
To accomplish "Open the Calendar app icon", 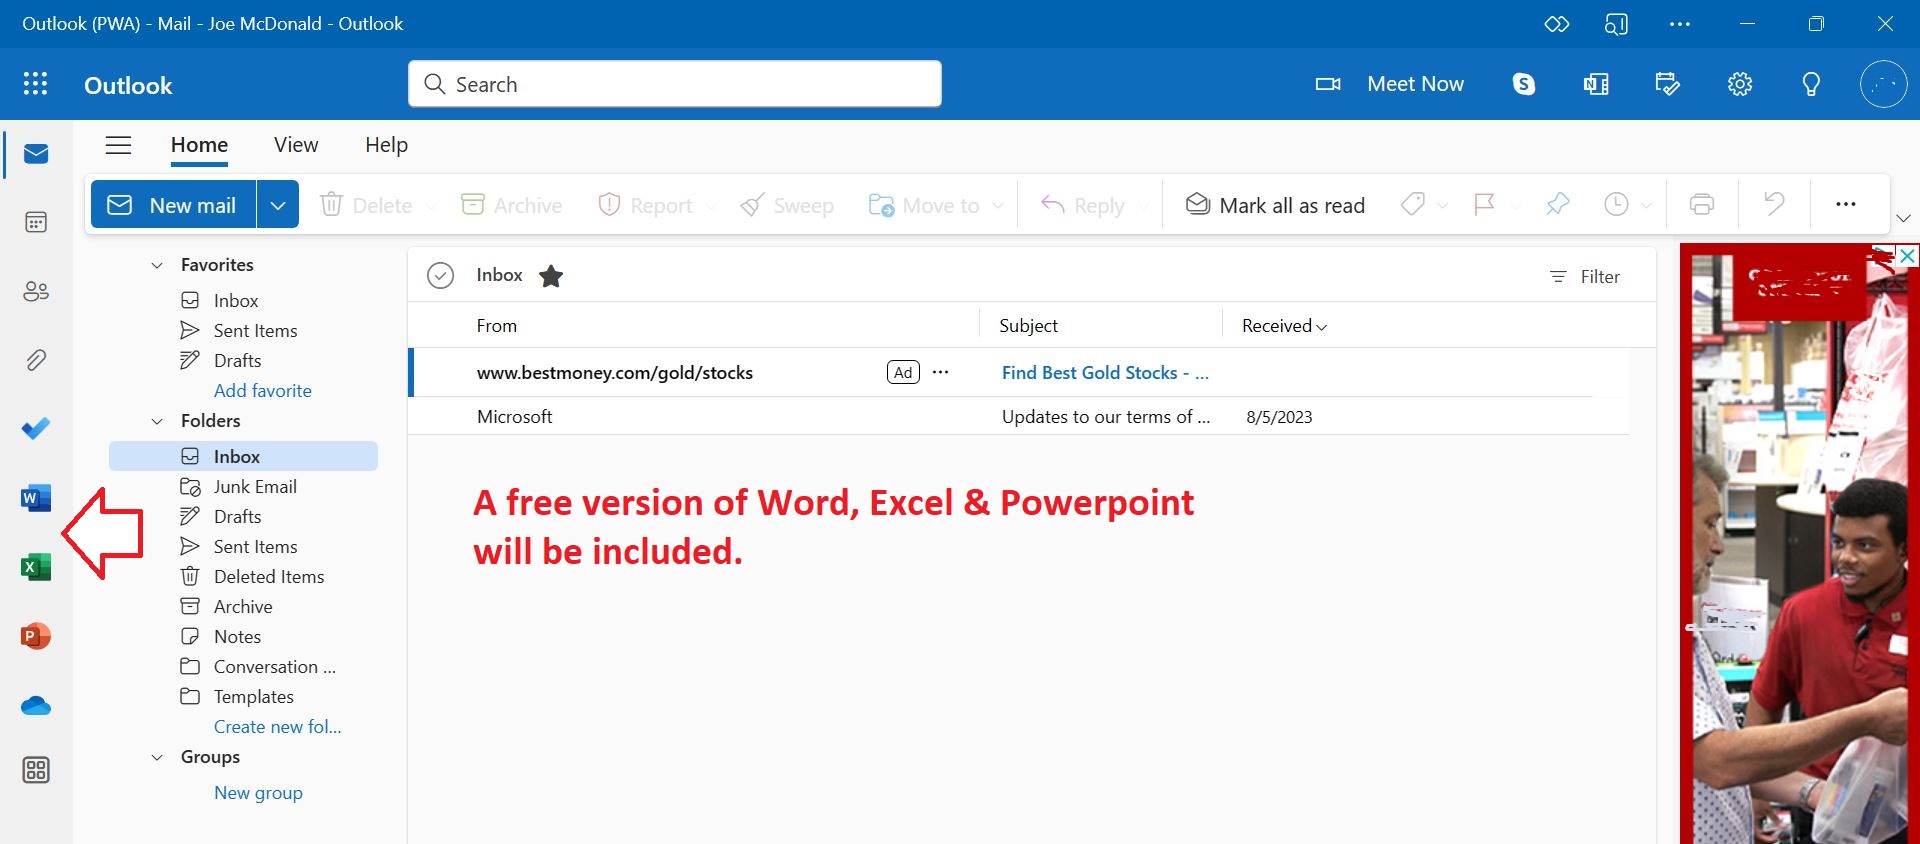I will (x=36, y=222).
